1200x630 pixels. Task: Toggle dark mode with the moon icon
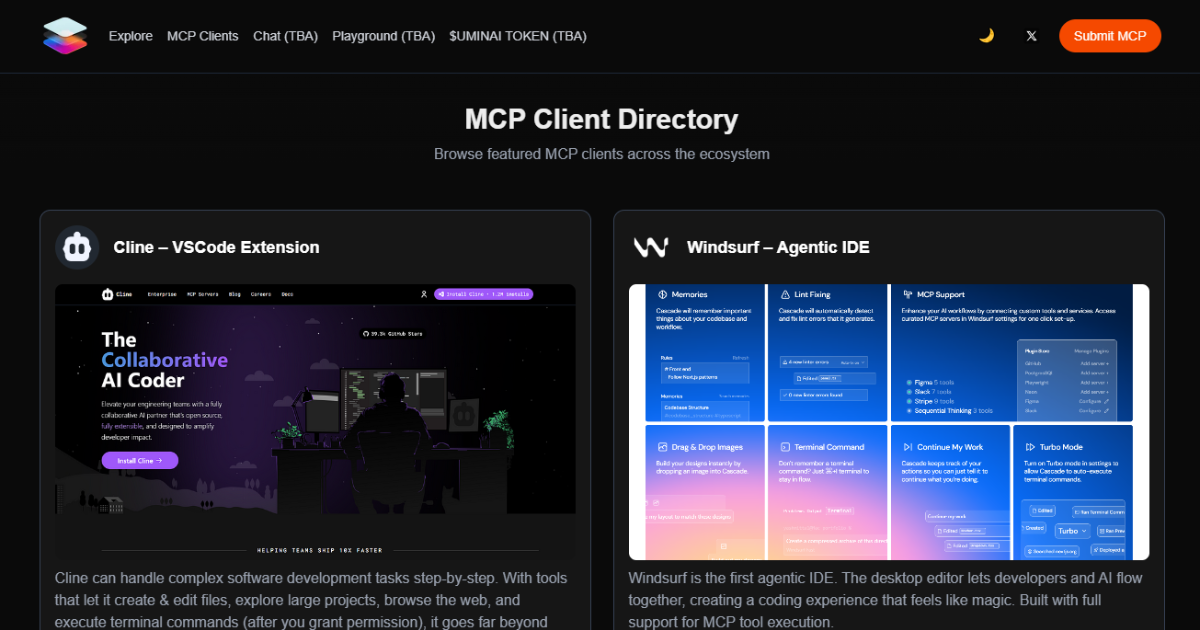986,35
